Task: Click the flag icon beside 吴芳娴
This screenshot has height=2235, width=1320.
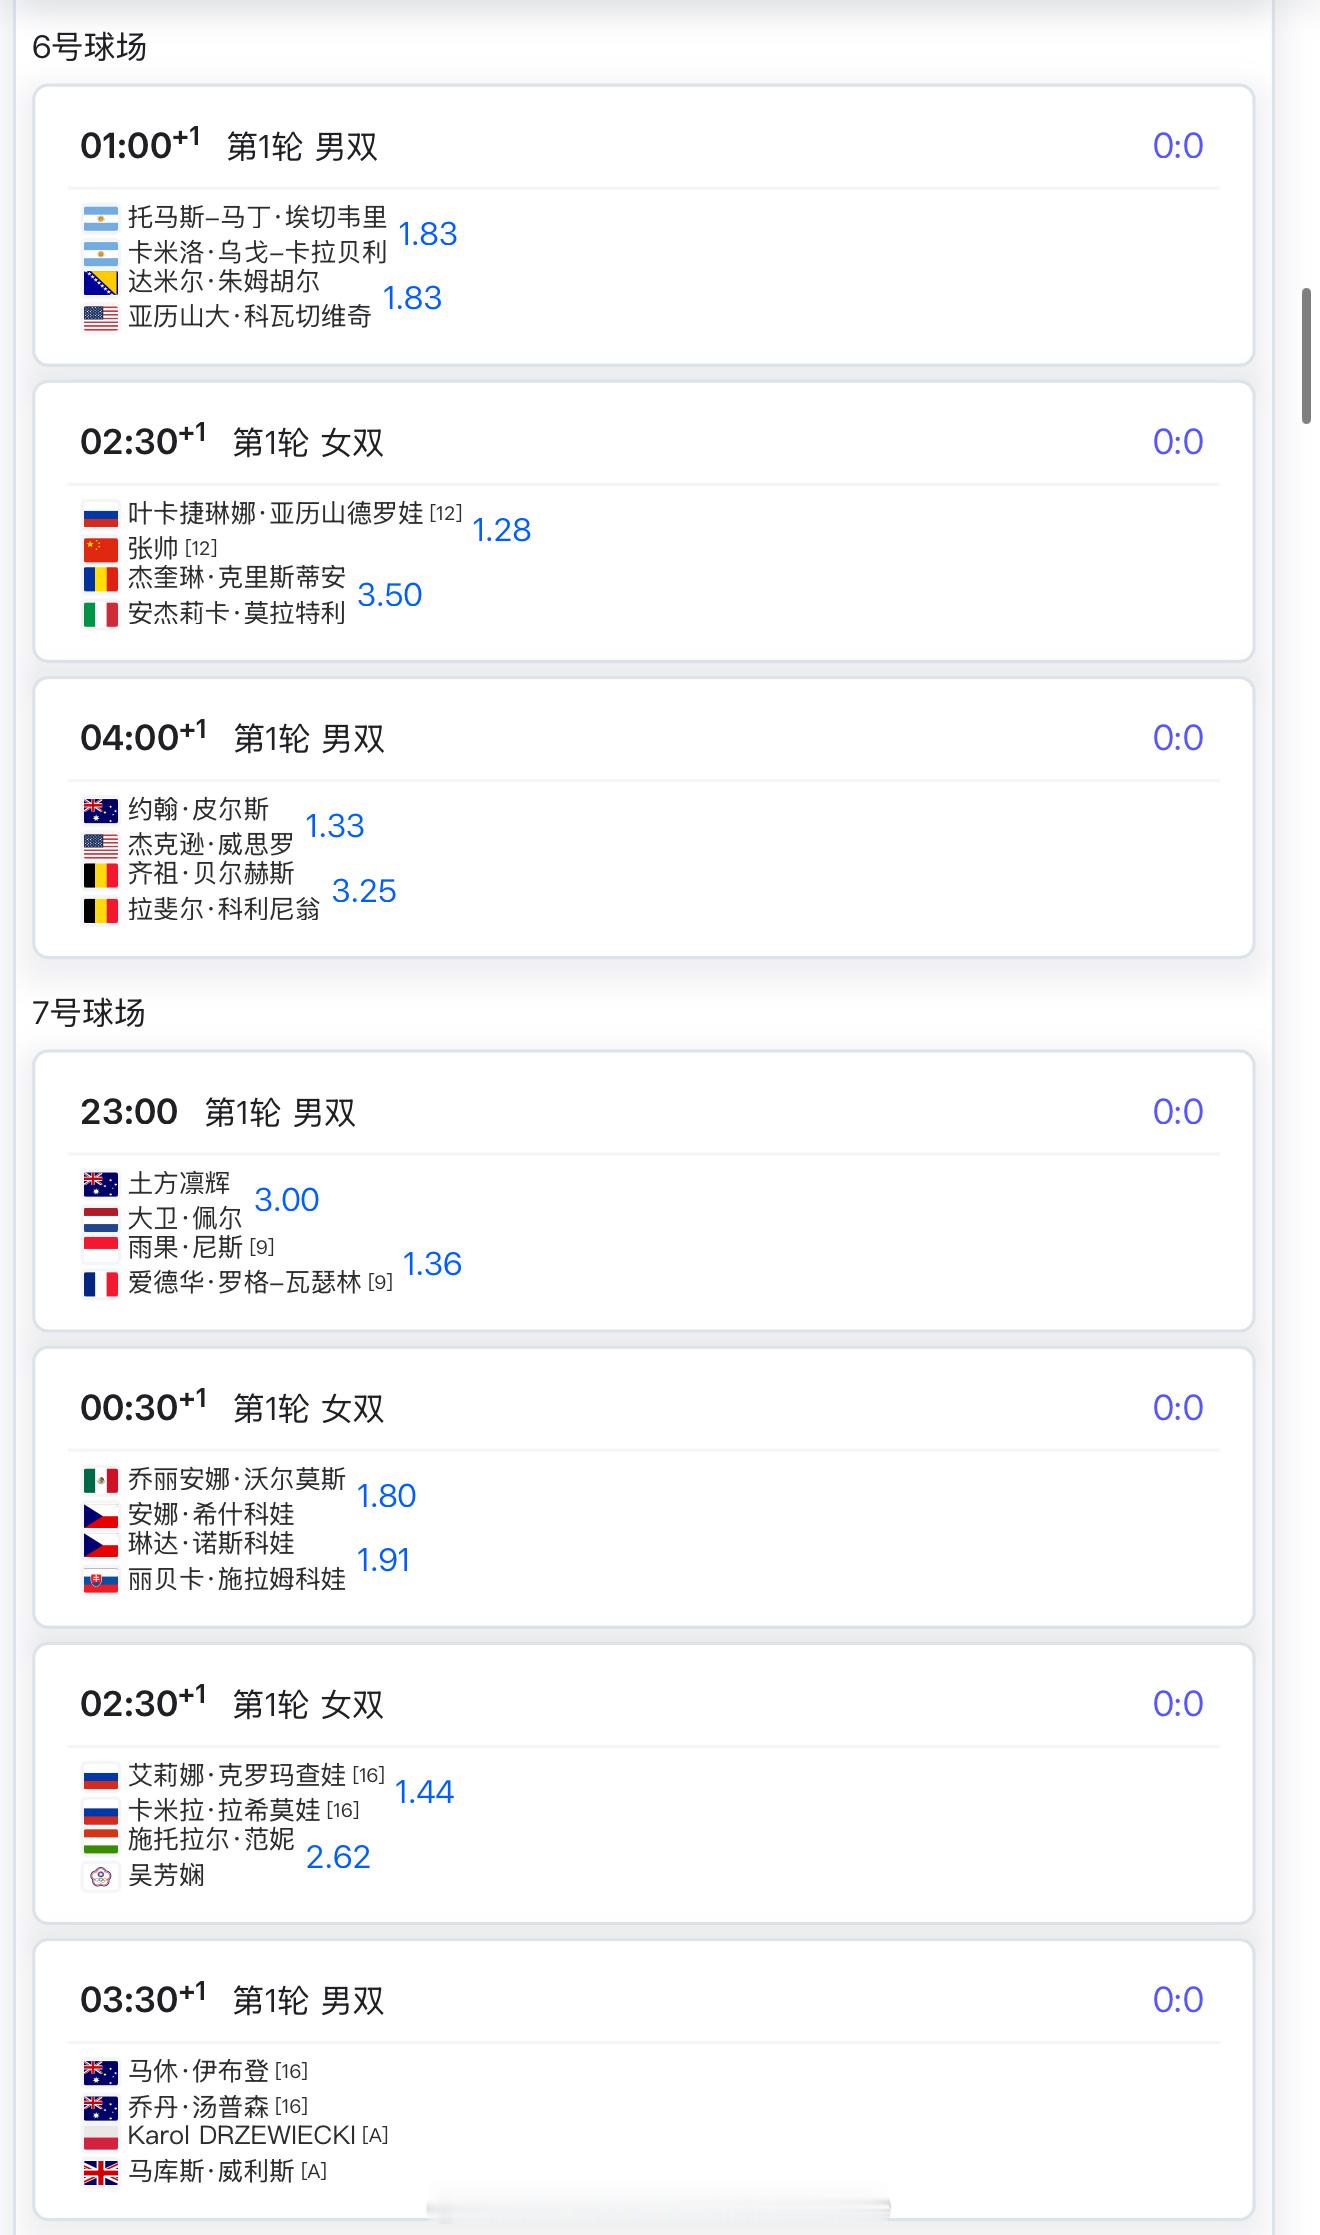Action: click(x=100, y=1876)
